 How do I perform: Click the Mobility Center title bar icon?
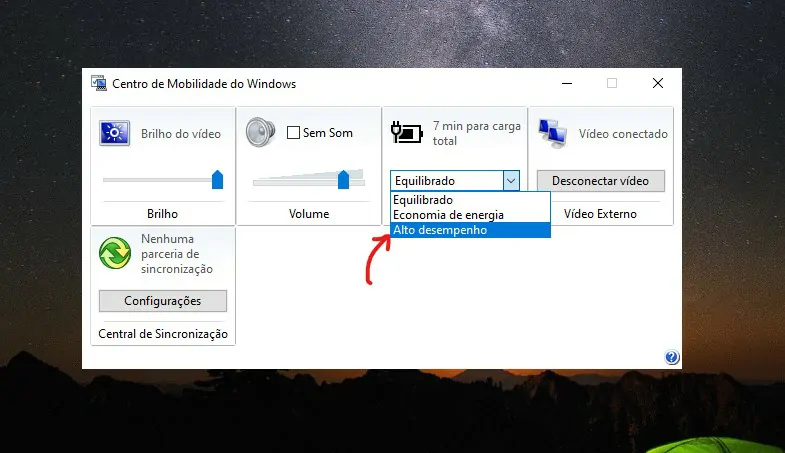click(99, 83)
